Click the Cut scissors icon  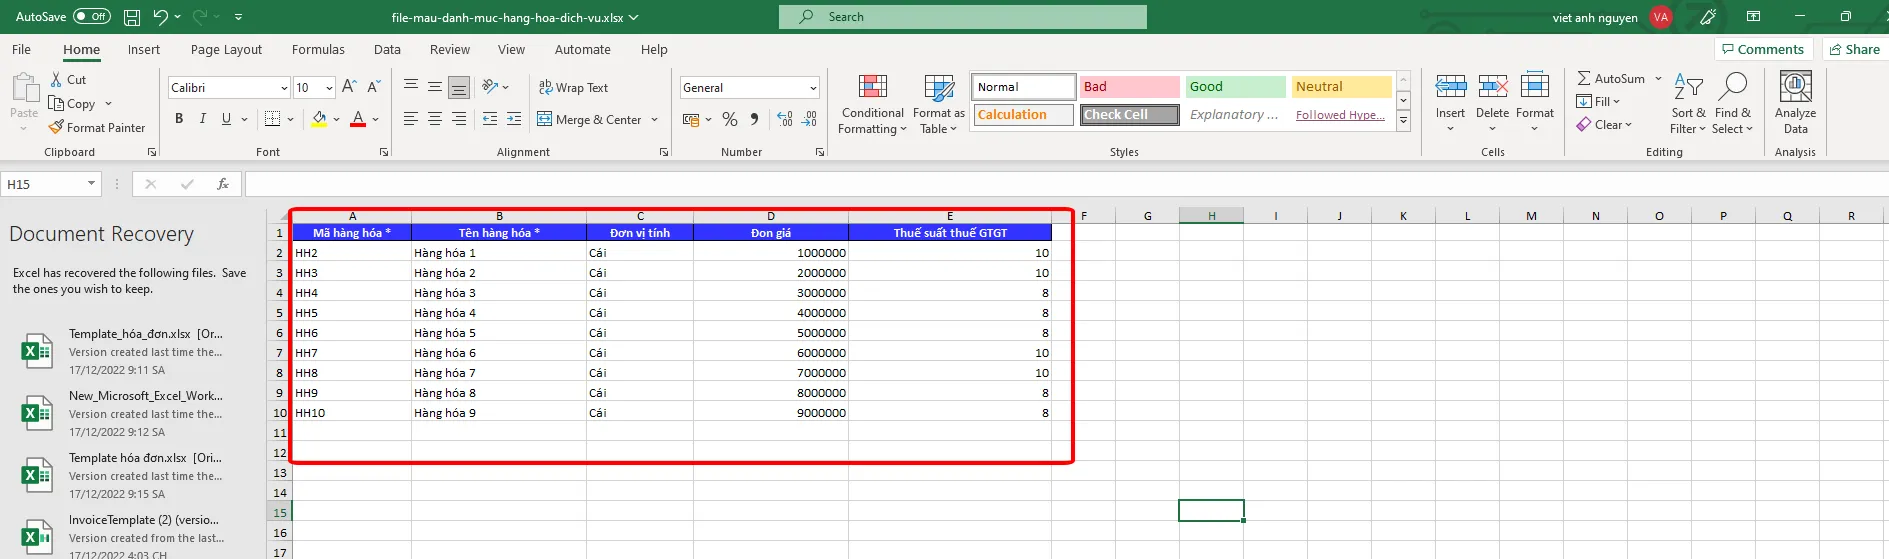click(56, 79)
